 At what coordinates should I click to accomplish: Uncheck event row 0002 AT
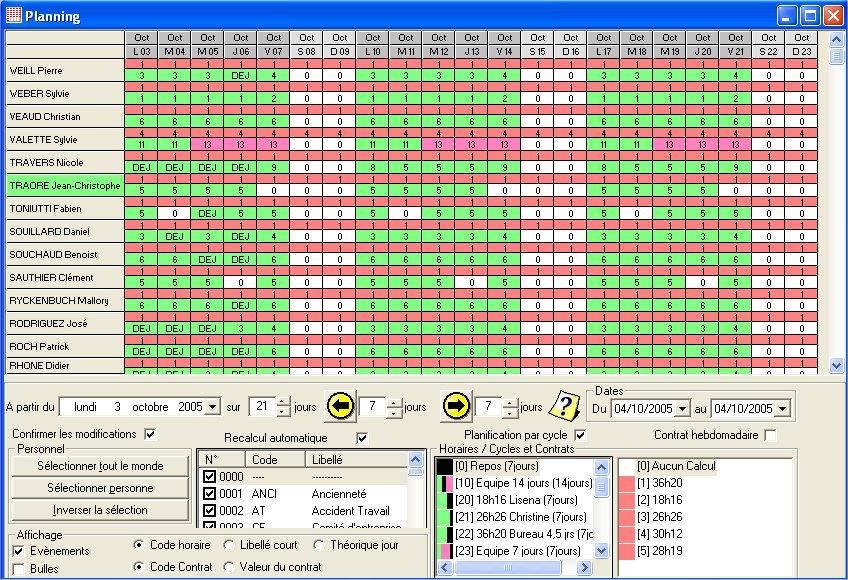tap(209, 510)
